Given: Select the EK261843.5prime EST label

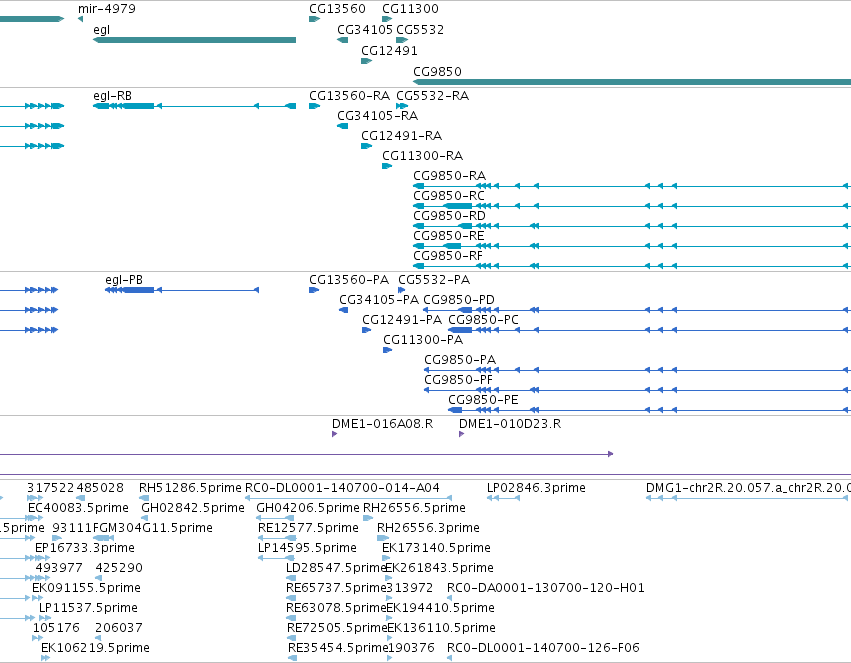Looking at the screenshot, I should pos(440,569).
